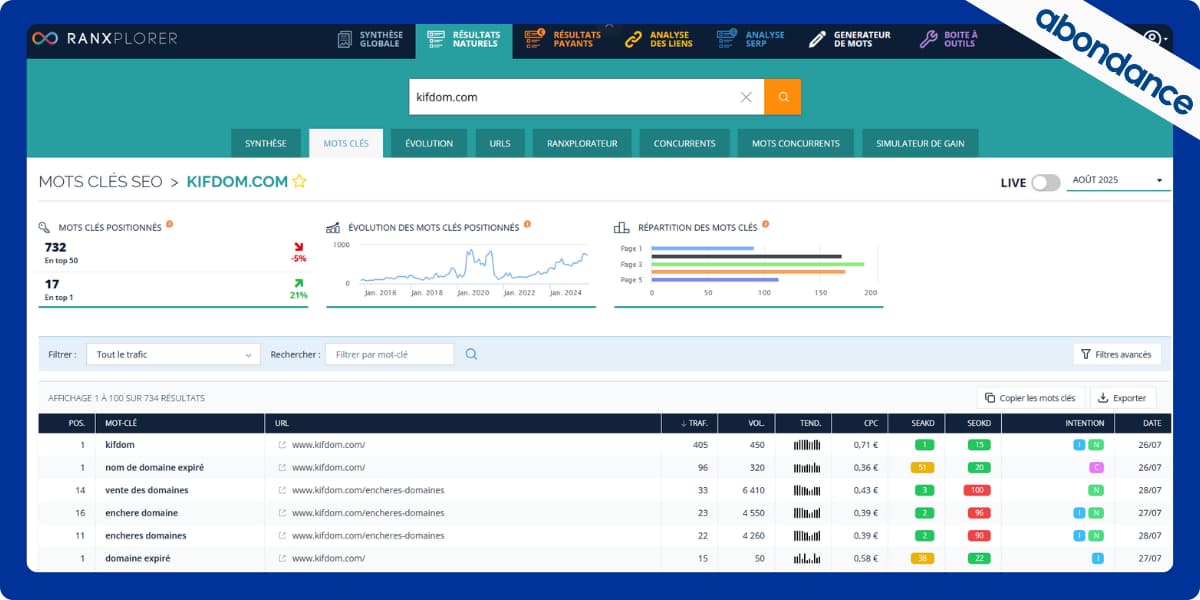Open Boîte à Outils in top navigation

[x=950, y=39]
